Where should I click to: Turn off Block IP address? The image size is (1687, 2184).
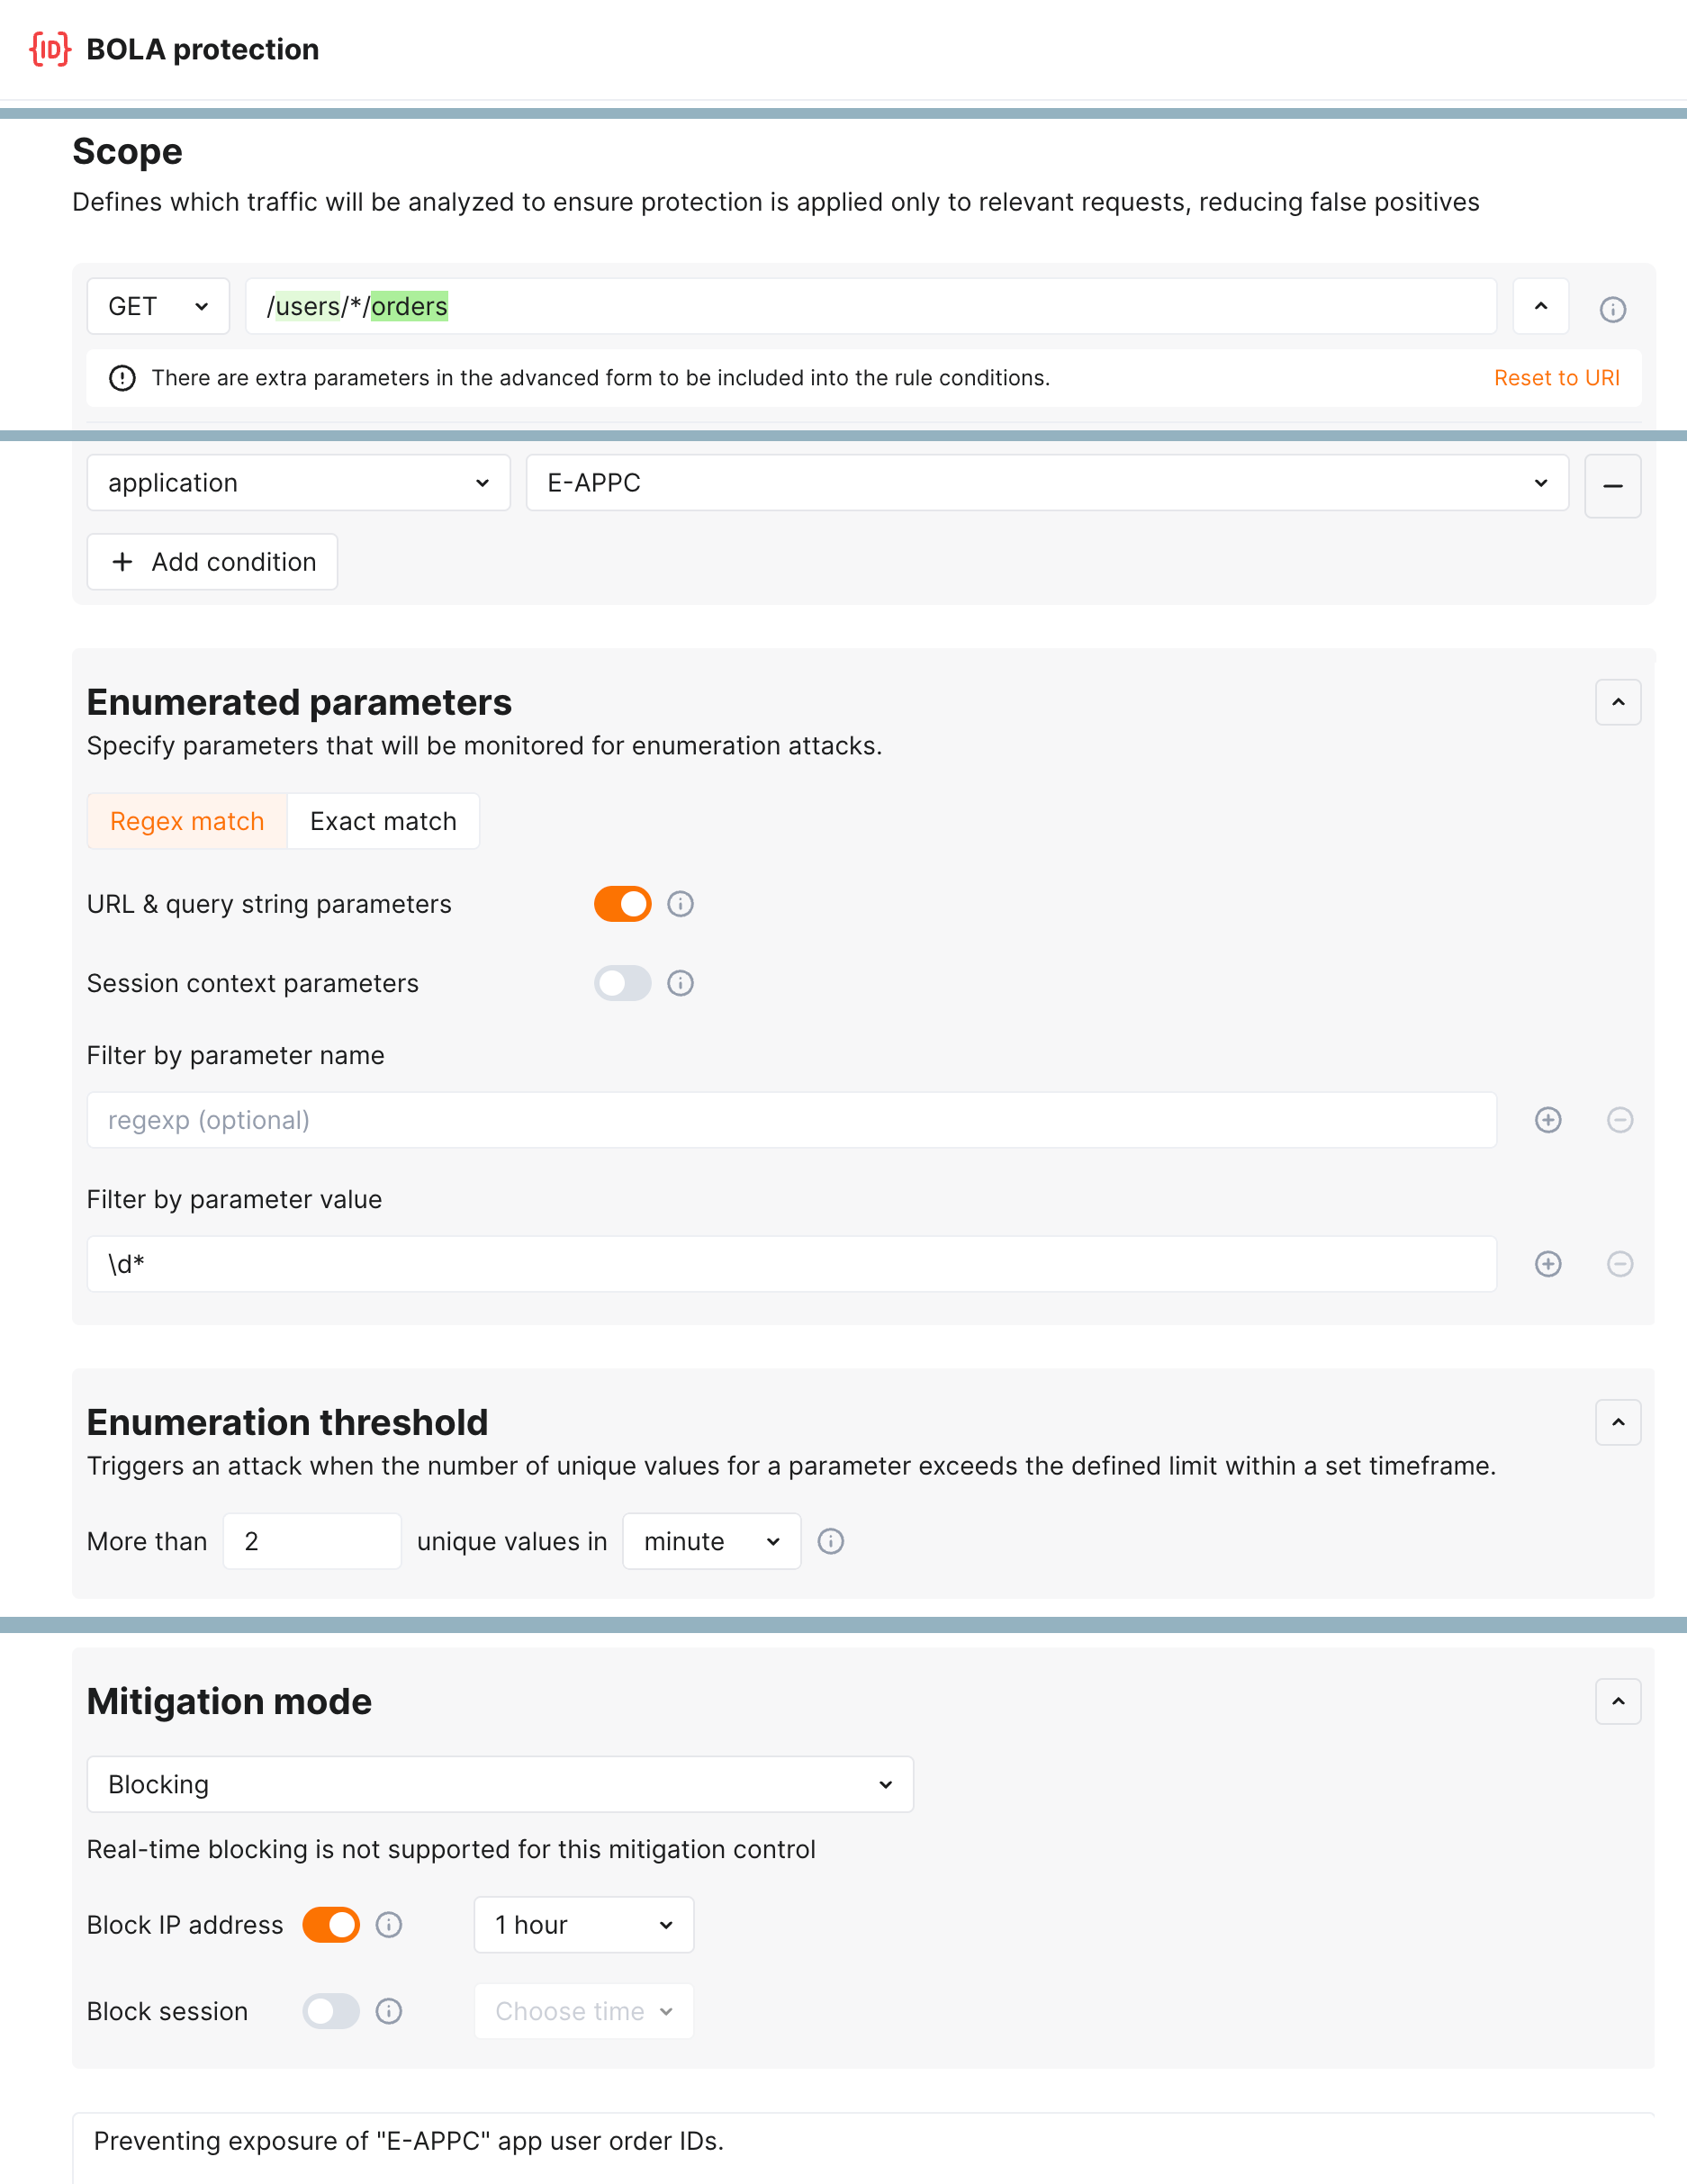click(330, 1924)
